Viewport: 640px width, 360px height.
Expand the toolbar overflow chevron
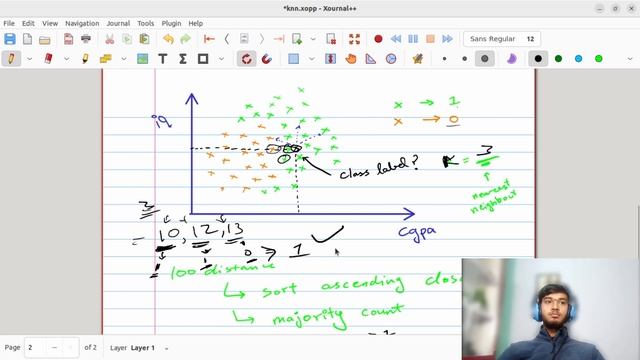pos(630,59)
